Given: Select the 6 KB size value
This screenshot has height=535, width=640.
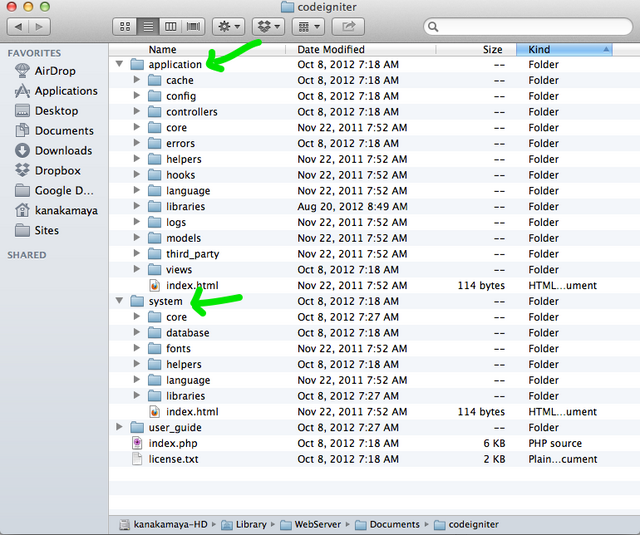Looking at the screenshot, I should pyautogui.click(x=494, y=443).
